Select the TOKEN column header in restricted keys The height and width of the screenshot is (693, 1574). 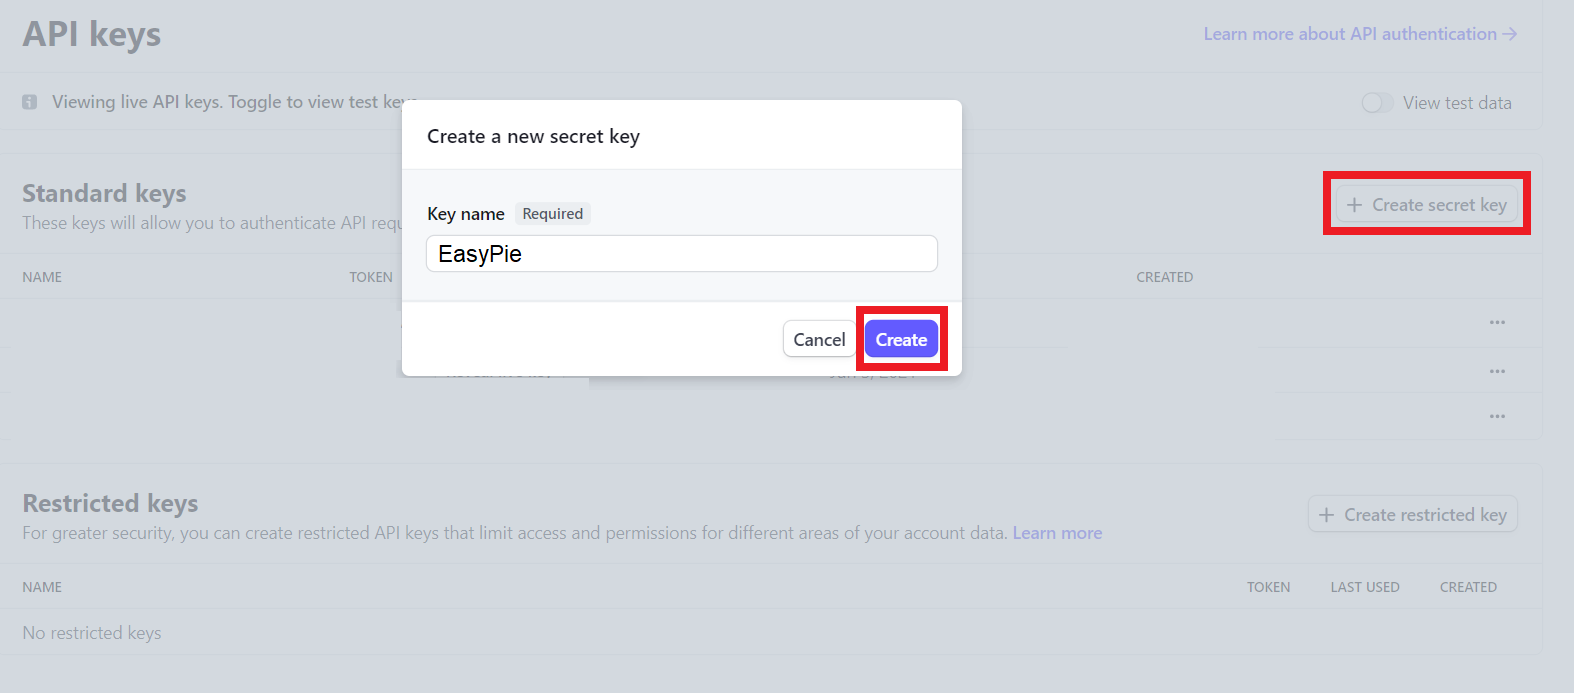(1268, 587)
